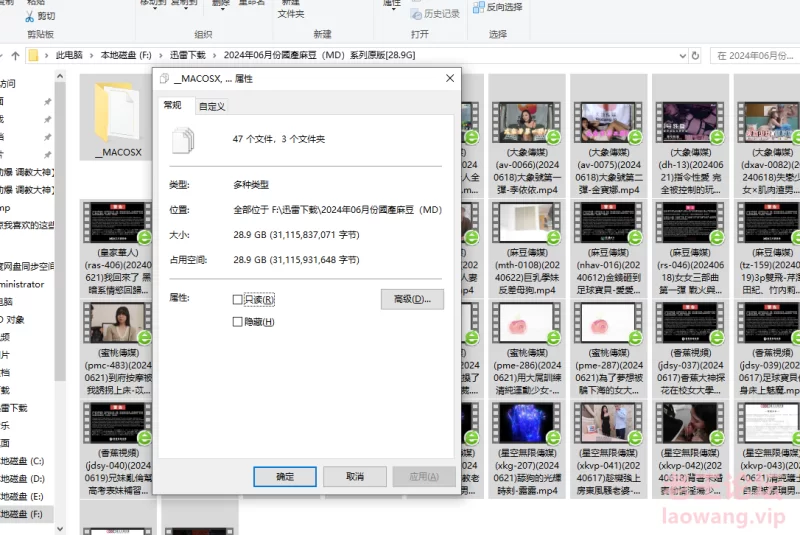Screen dimensions: 800x535
Task: Click the green sync badge on av-0075 thumbnail
Action: pyautogui.click(x=635, y=137)
